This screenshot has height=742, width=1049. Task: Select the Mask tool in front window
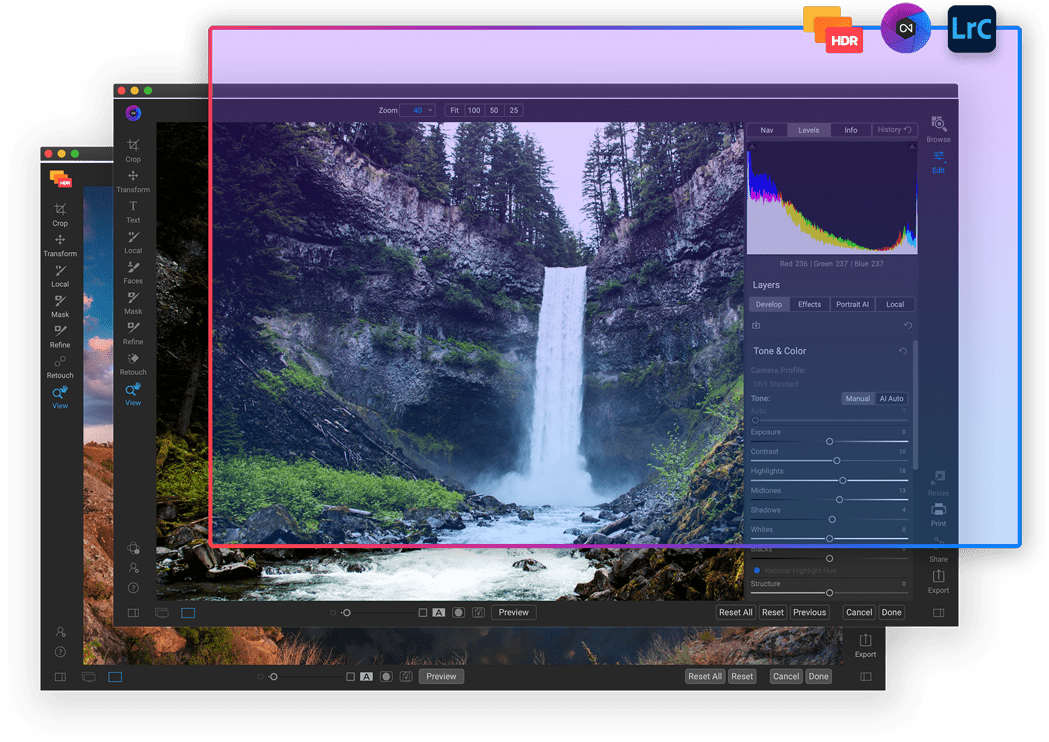click(x=133, y=302)
